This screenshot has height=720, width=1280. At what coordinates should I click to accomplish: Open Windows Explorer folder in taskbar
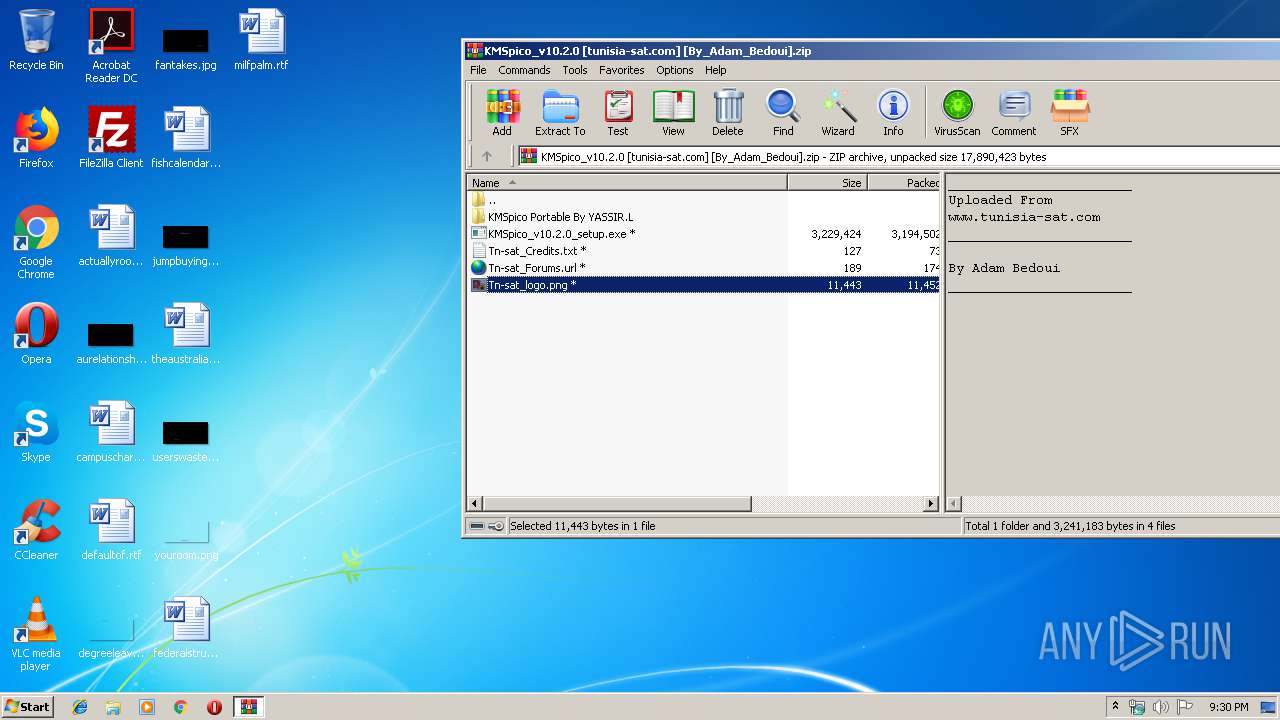(x=113, y=707)
